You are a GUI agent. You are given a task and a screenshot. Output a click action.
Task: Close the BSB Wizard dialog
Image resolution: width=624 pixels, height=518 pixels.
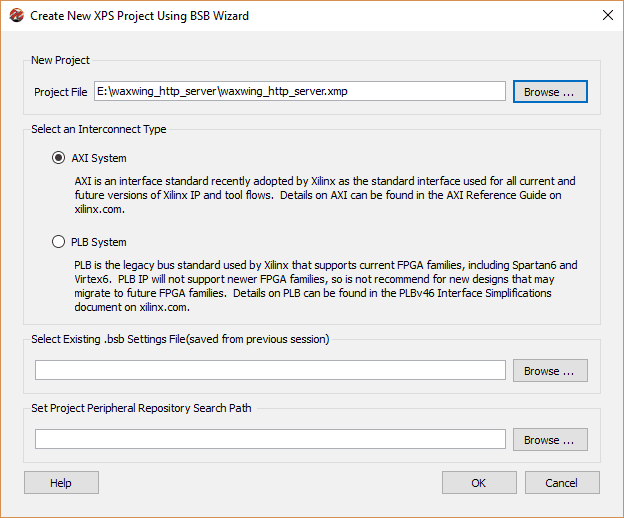(607, 16)
